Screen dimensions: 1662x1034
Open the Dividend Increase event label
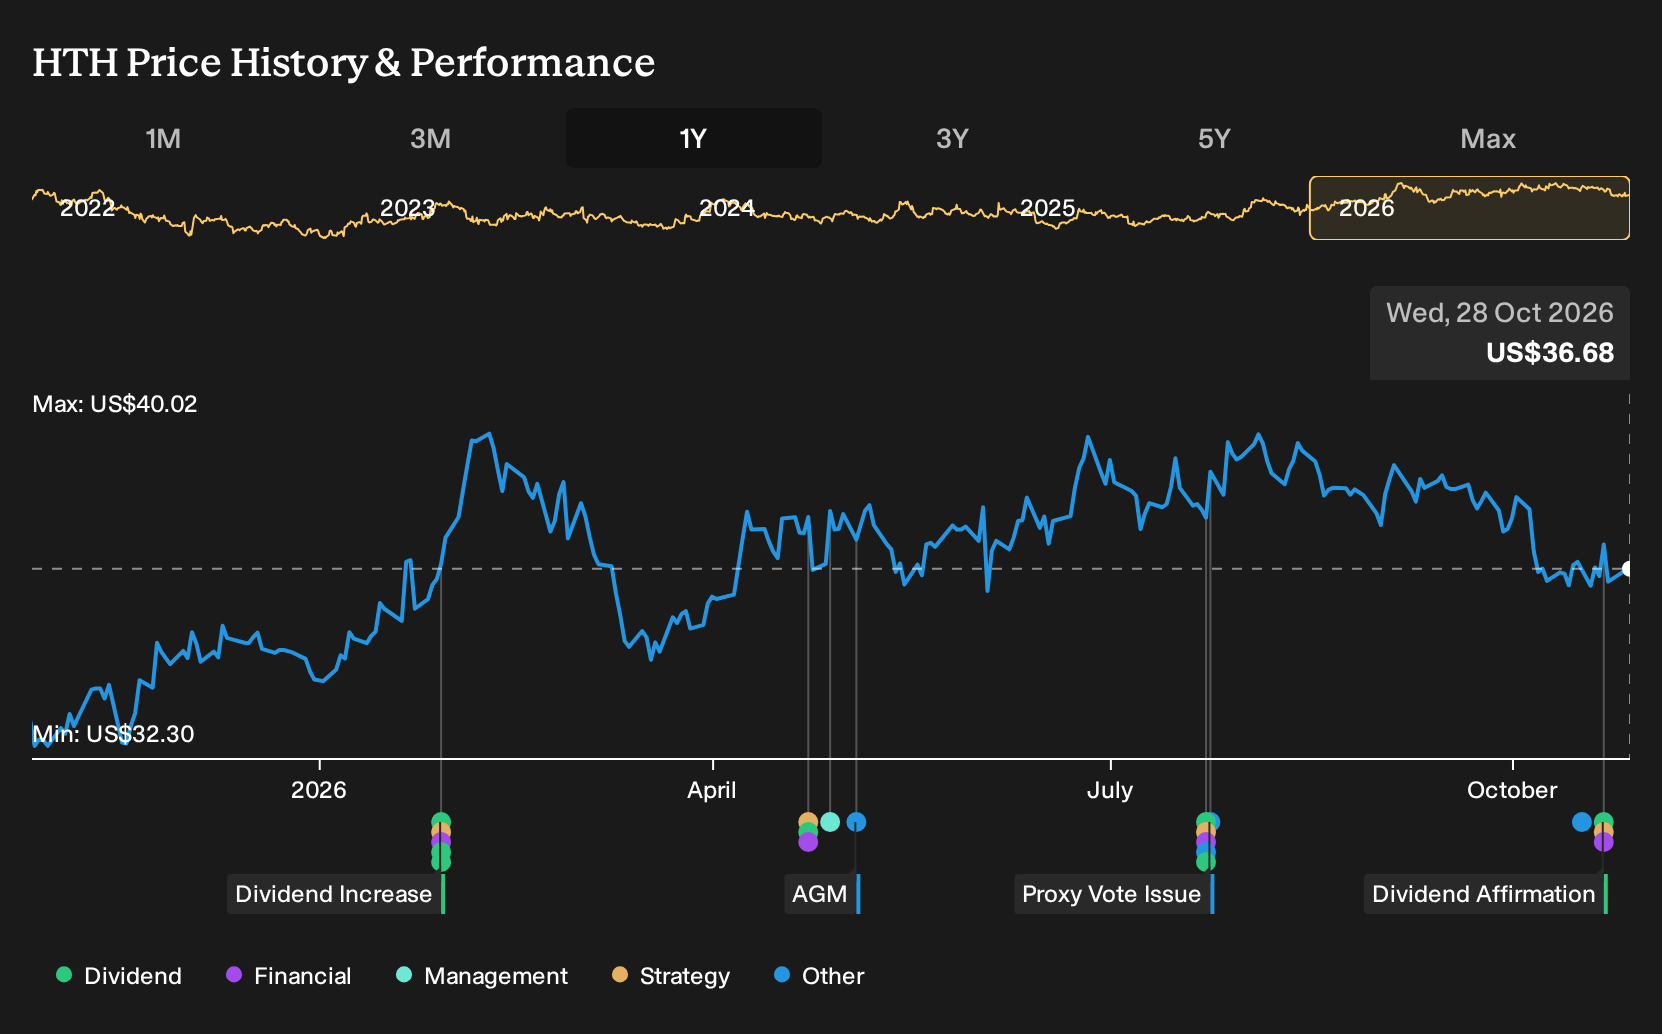(x=336, y=894)
